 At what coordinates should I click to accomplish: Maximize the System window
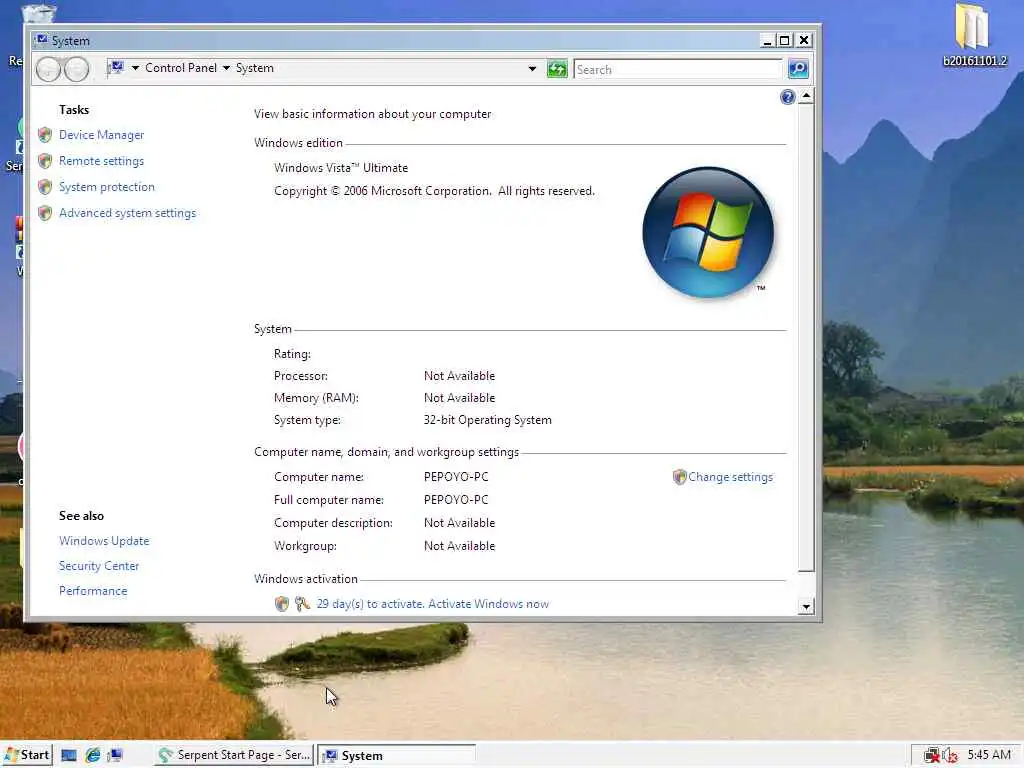(785, 40)
